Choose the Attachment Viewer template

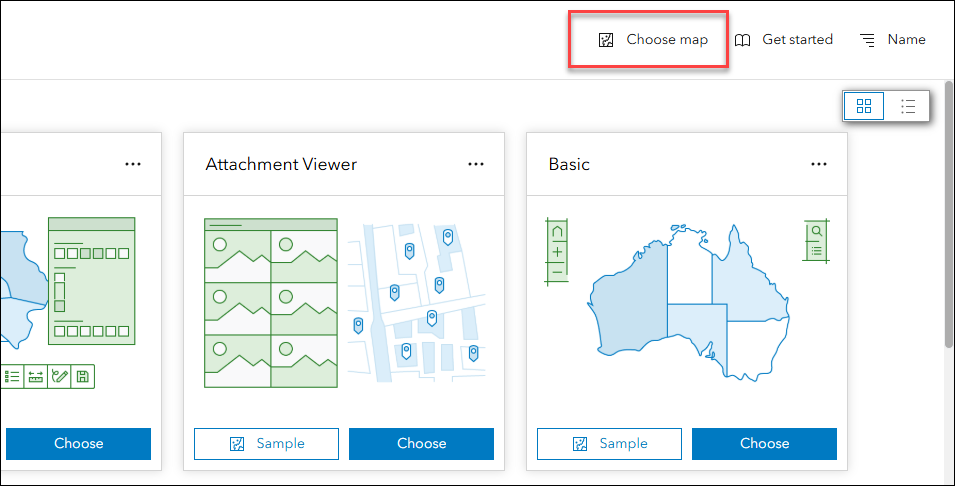421,443
